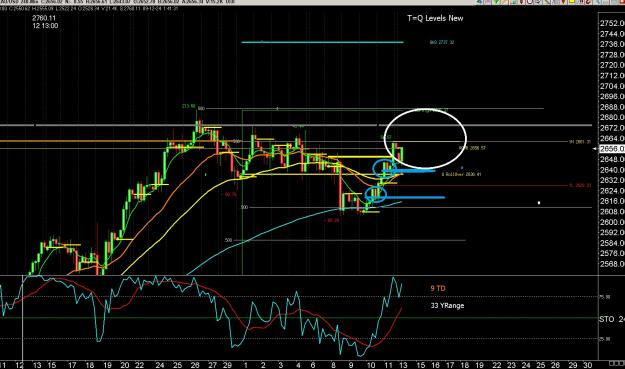Image resolution: width=625 pixels, height=369 pixels.
Task: Click the 2696.0 price axis label
Action: 612,96
